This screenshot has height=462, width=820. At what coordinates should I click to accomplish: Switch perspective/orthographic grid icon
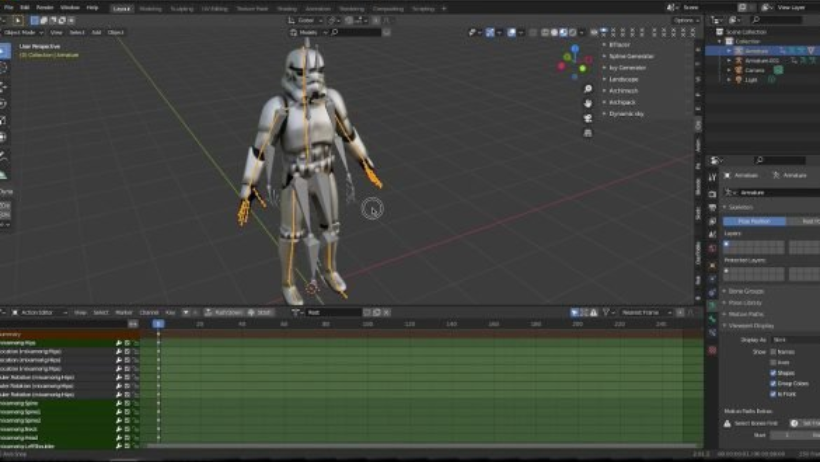[x=588, y=133]
